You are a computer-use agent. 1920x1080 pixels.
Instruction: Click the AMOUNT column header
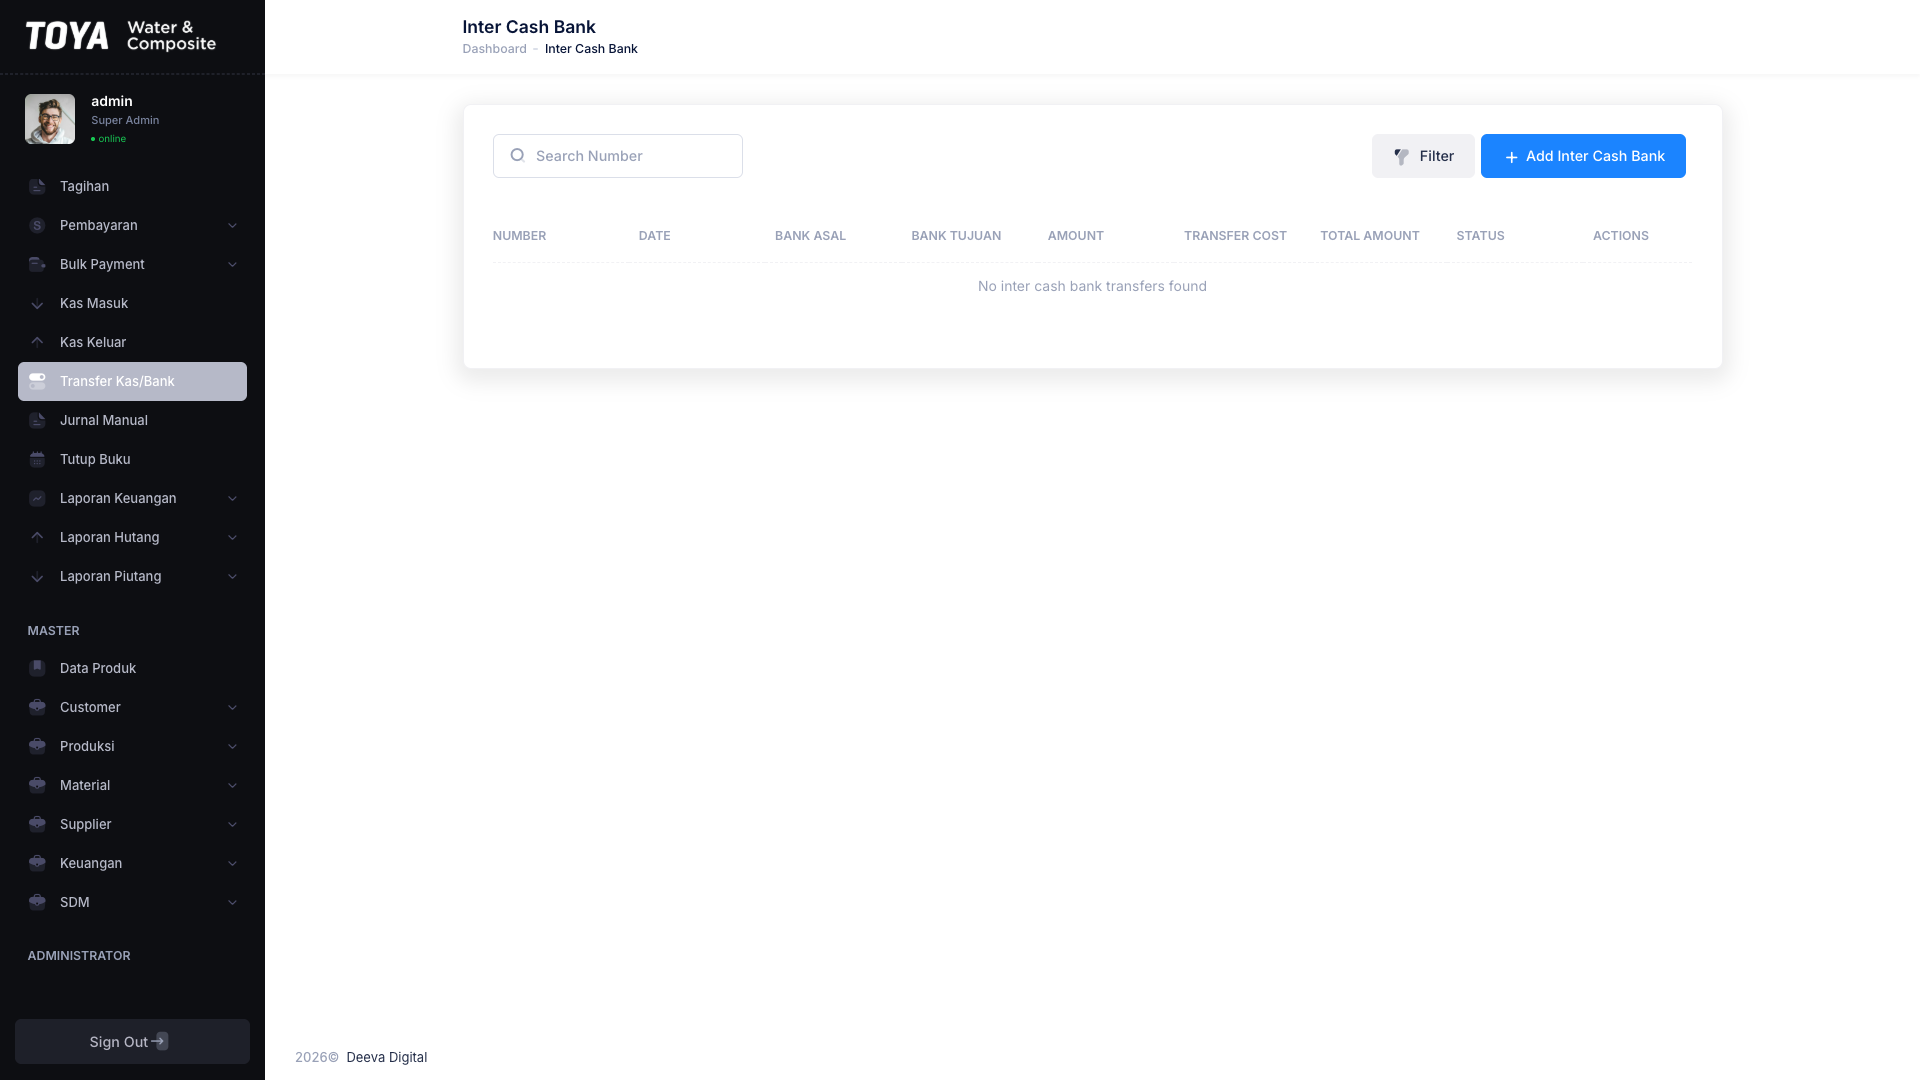(x=1076, y=236)
